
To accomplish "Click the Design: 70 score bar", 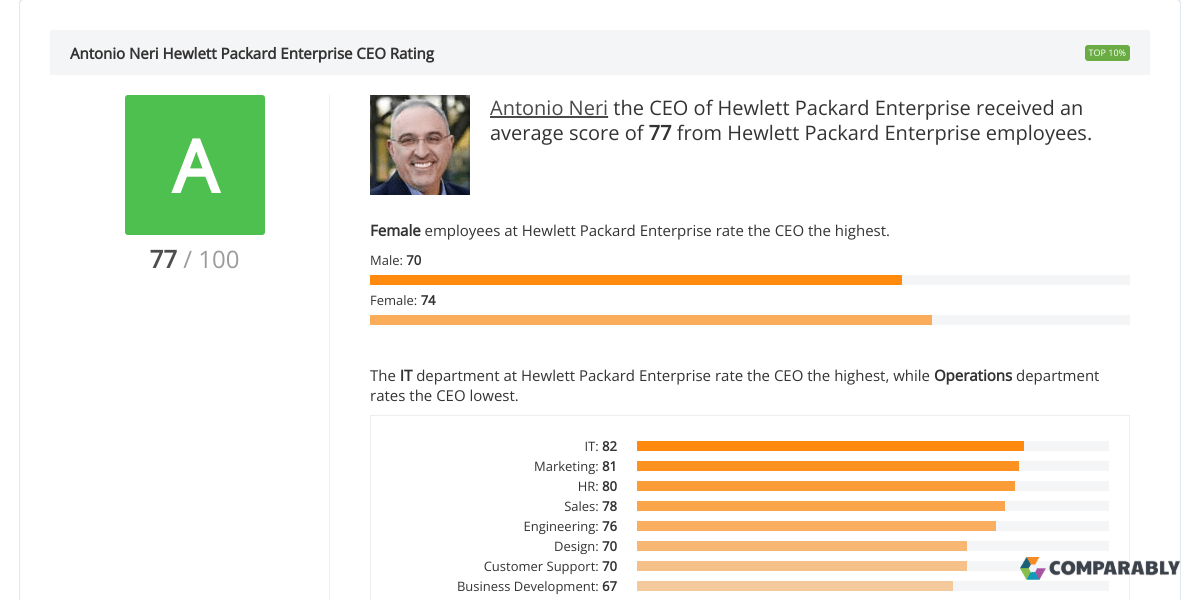I will (x=800, y=546).
